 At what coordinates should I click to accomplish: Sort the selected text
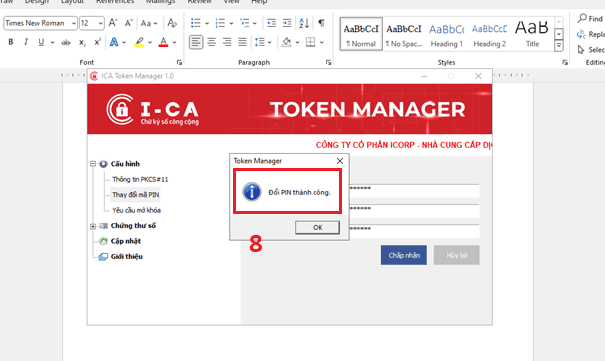(x=304, y=23)
